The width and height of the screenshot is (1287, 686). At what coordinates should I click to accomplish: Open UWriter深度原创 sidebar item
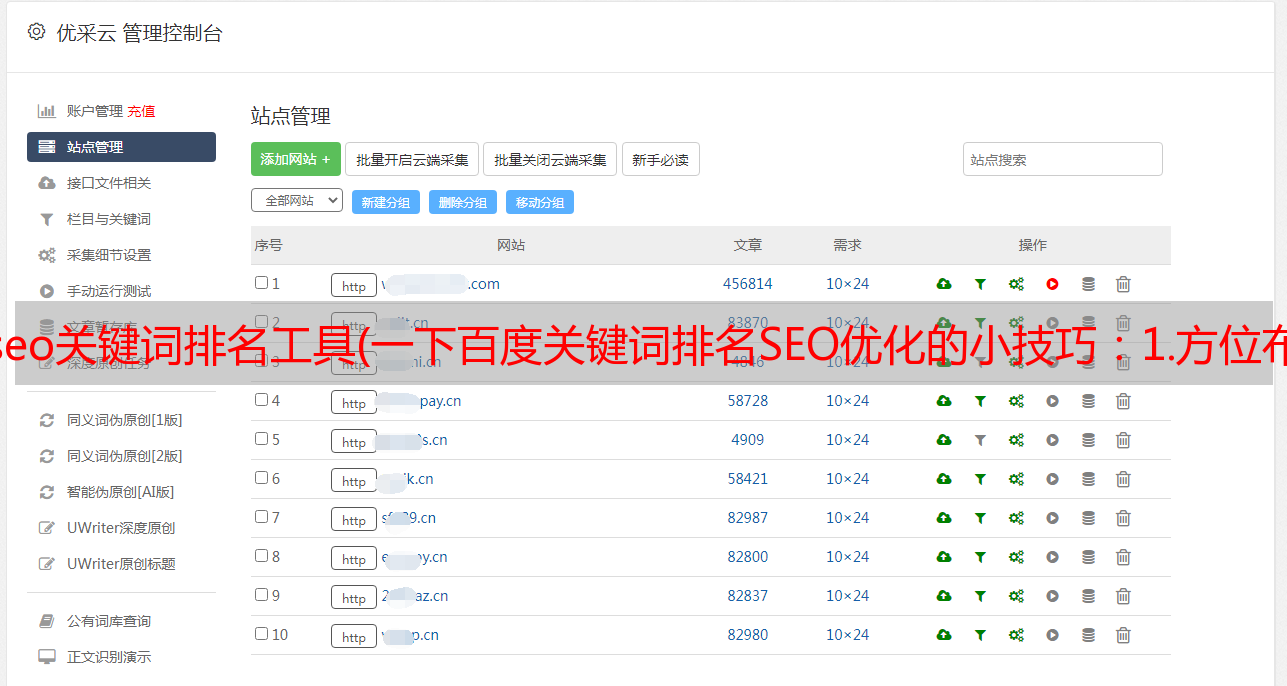[121, 528]
